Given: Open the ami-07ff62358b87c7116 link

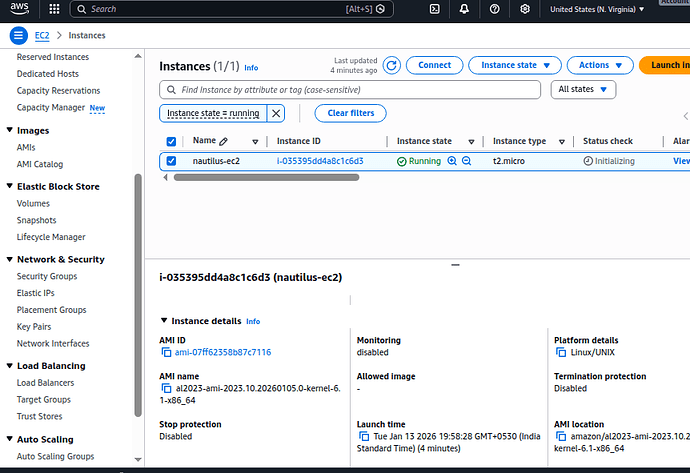Looking at the screenshot, I should 223,352.
